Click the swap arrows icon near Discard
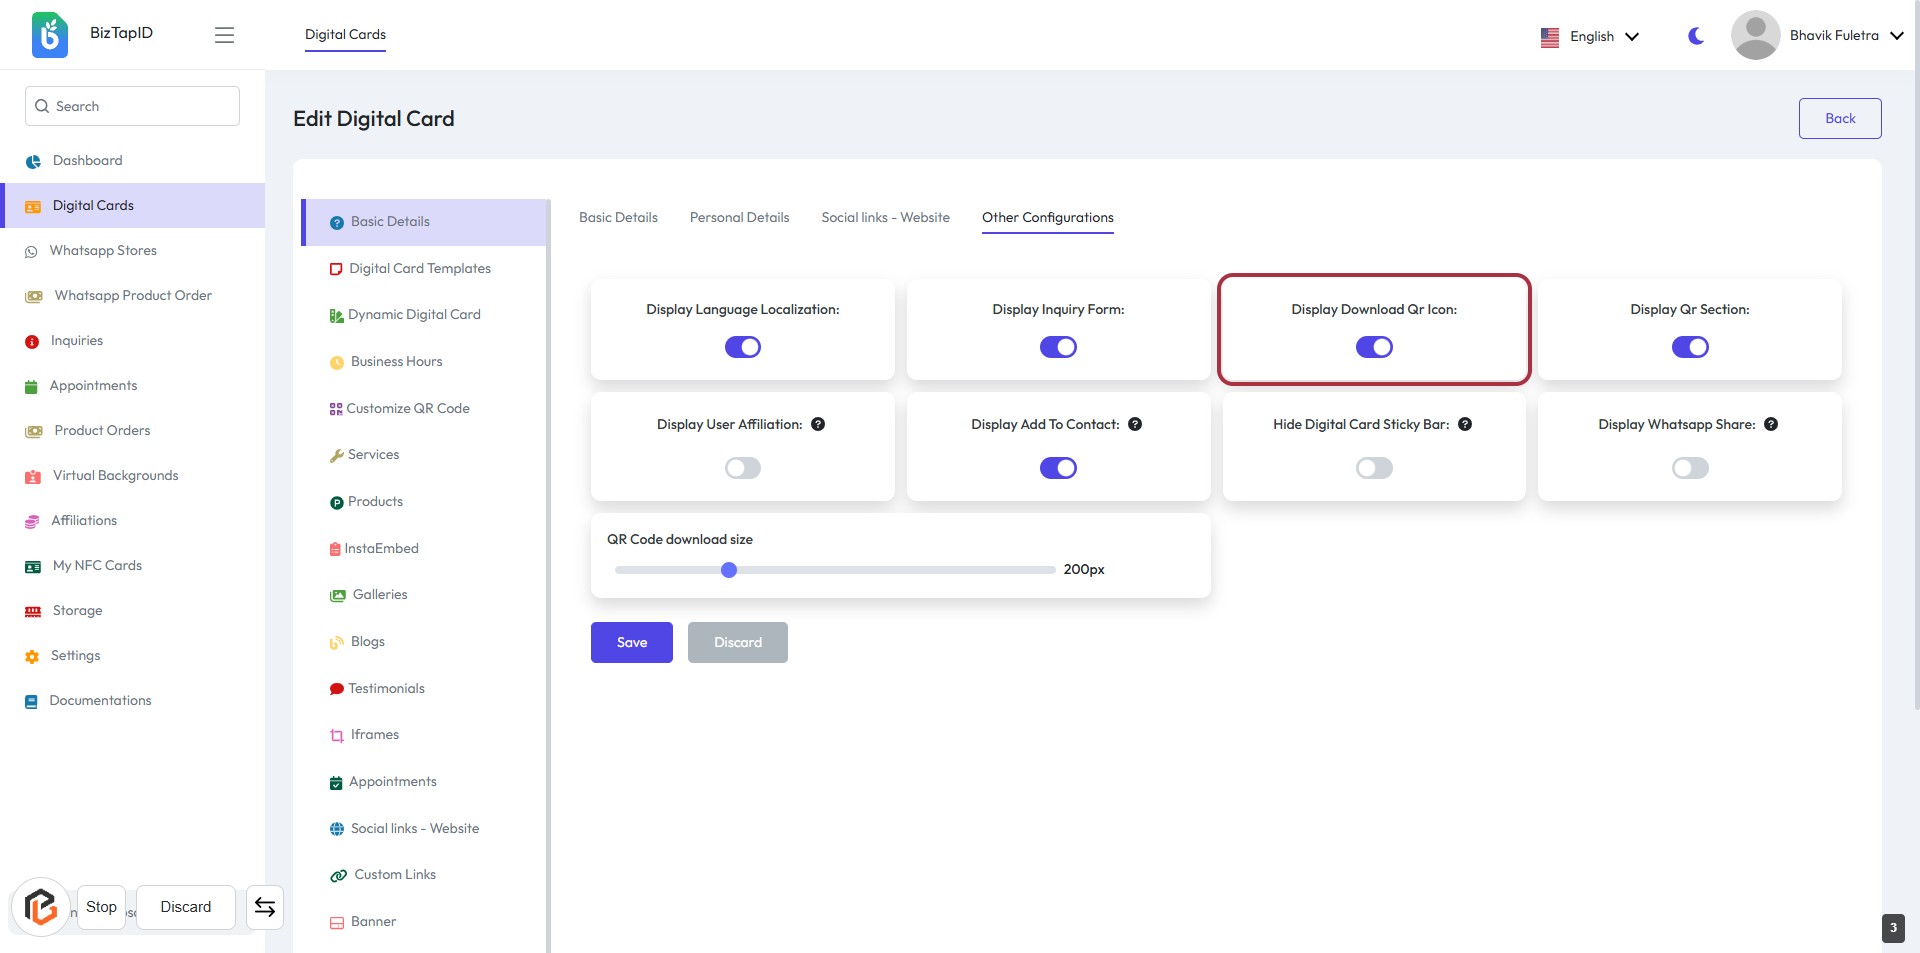The image size is (1920, 953). [265, 907]
